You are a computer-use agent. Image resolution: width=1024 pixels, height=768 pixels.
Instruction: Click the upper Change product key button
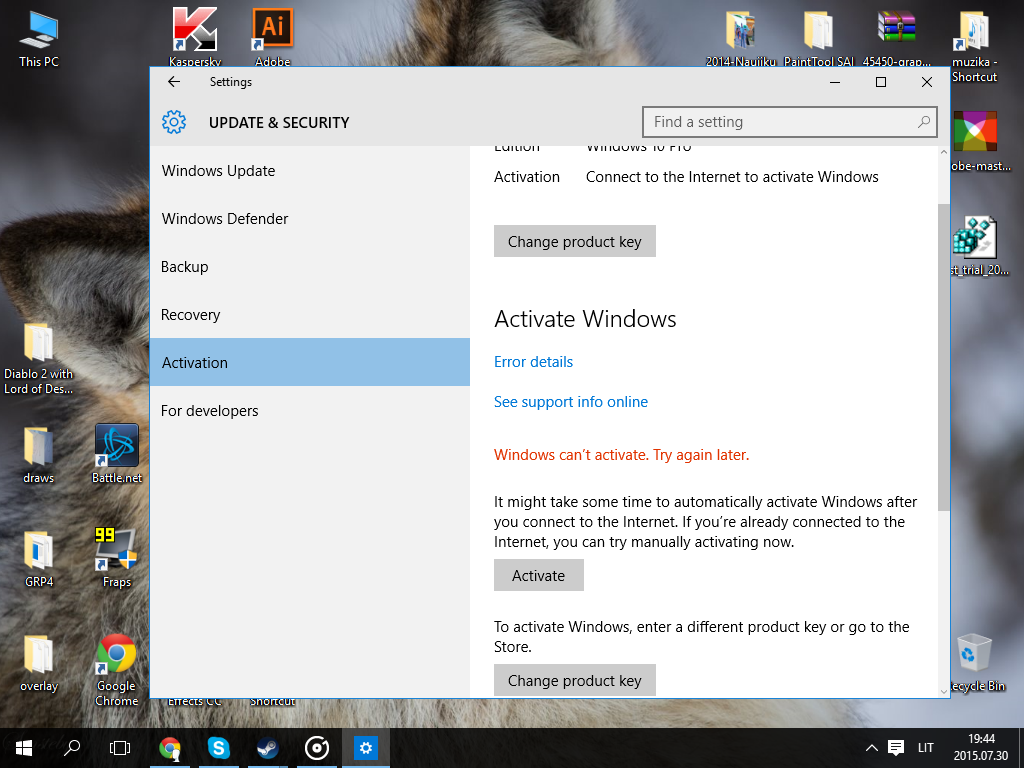pos(575,241)
